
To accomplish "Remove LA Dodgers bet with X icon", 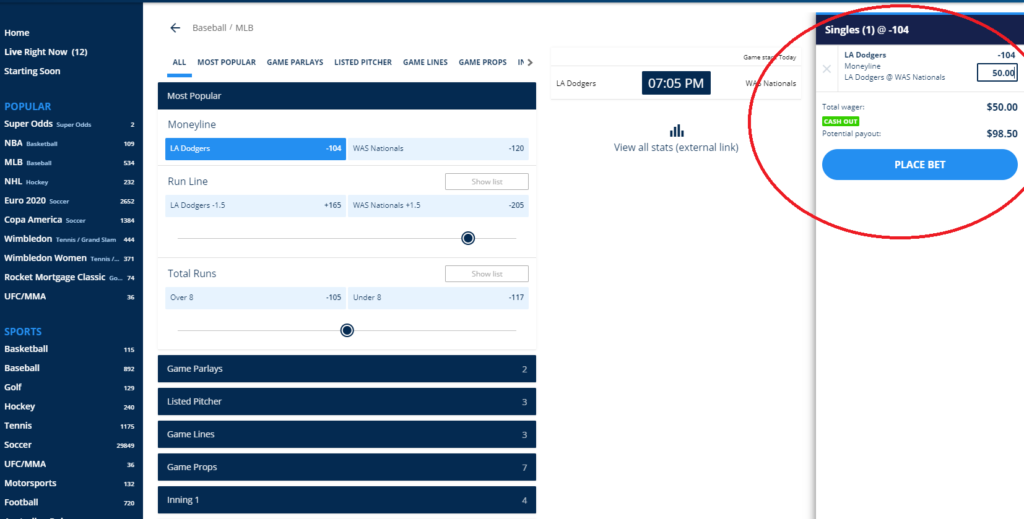I will 827,69.
